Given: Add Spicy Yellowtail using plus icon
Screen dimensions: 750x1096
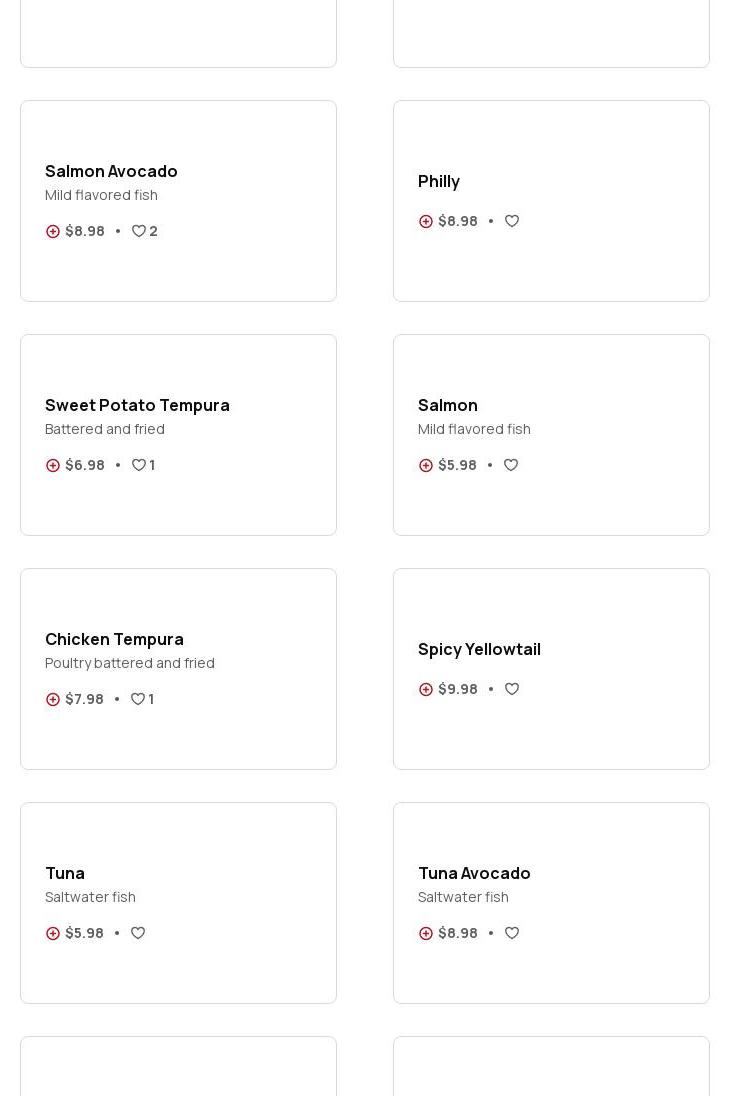Looking at the screenshot, I should pyautogui.click(x=426, y=689).
